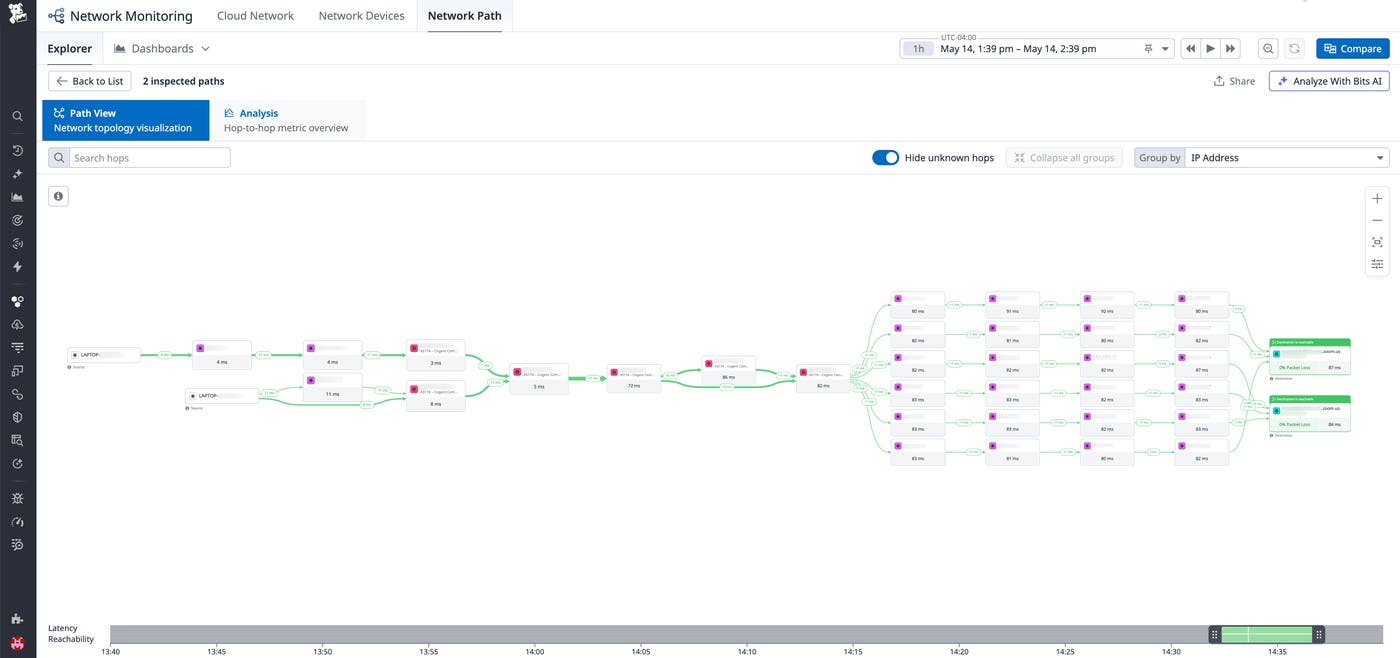This screenshot has width=1400, height=658.
Task: Open the cloud upload icon in the sidebar
Action: [17, 325]
